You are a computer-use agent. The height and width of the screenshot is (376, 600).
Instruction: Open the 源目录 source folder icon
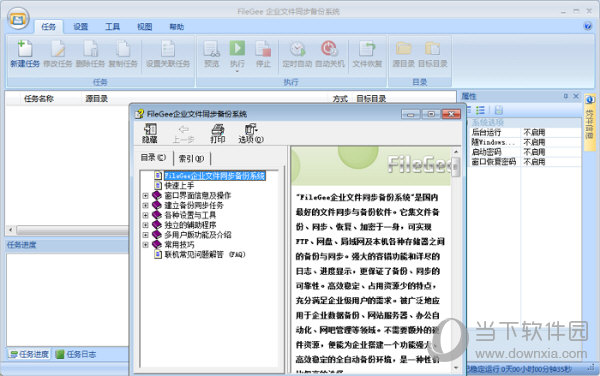(403, 50)
